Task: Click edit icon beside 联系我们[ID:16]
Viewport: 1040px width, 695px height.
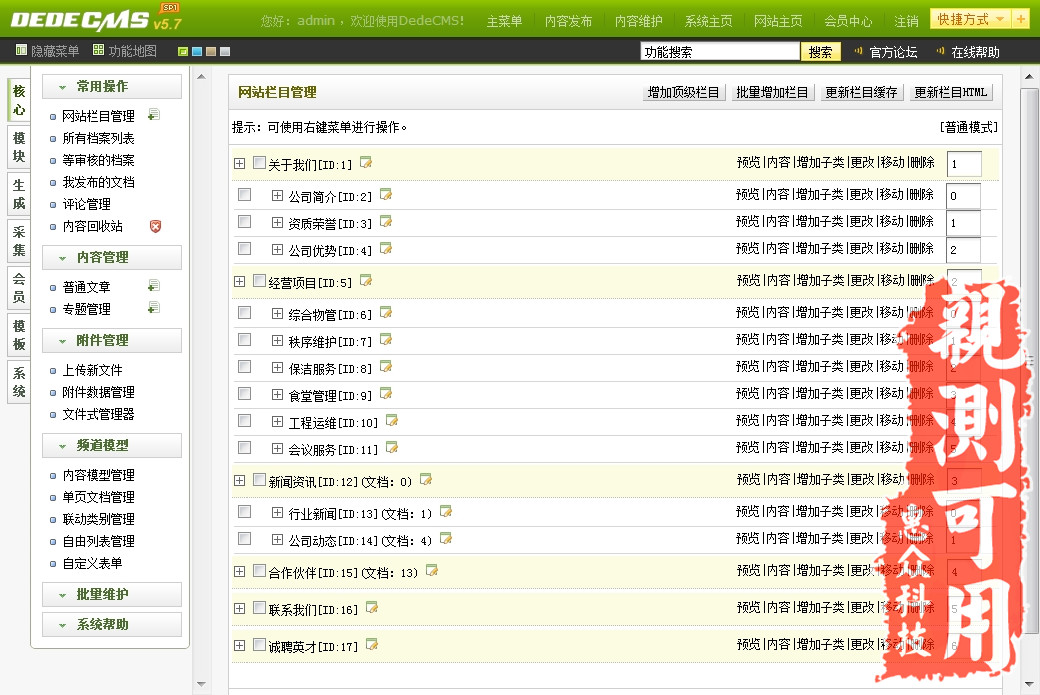Action: coord(372,607)
